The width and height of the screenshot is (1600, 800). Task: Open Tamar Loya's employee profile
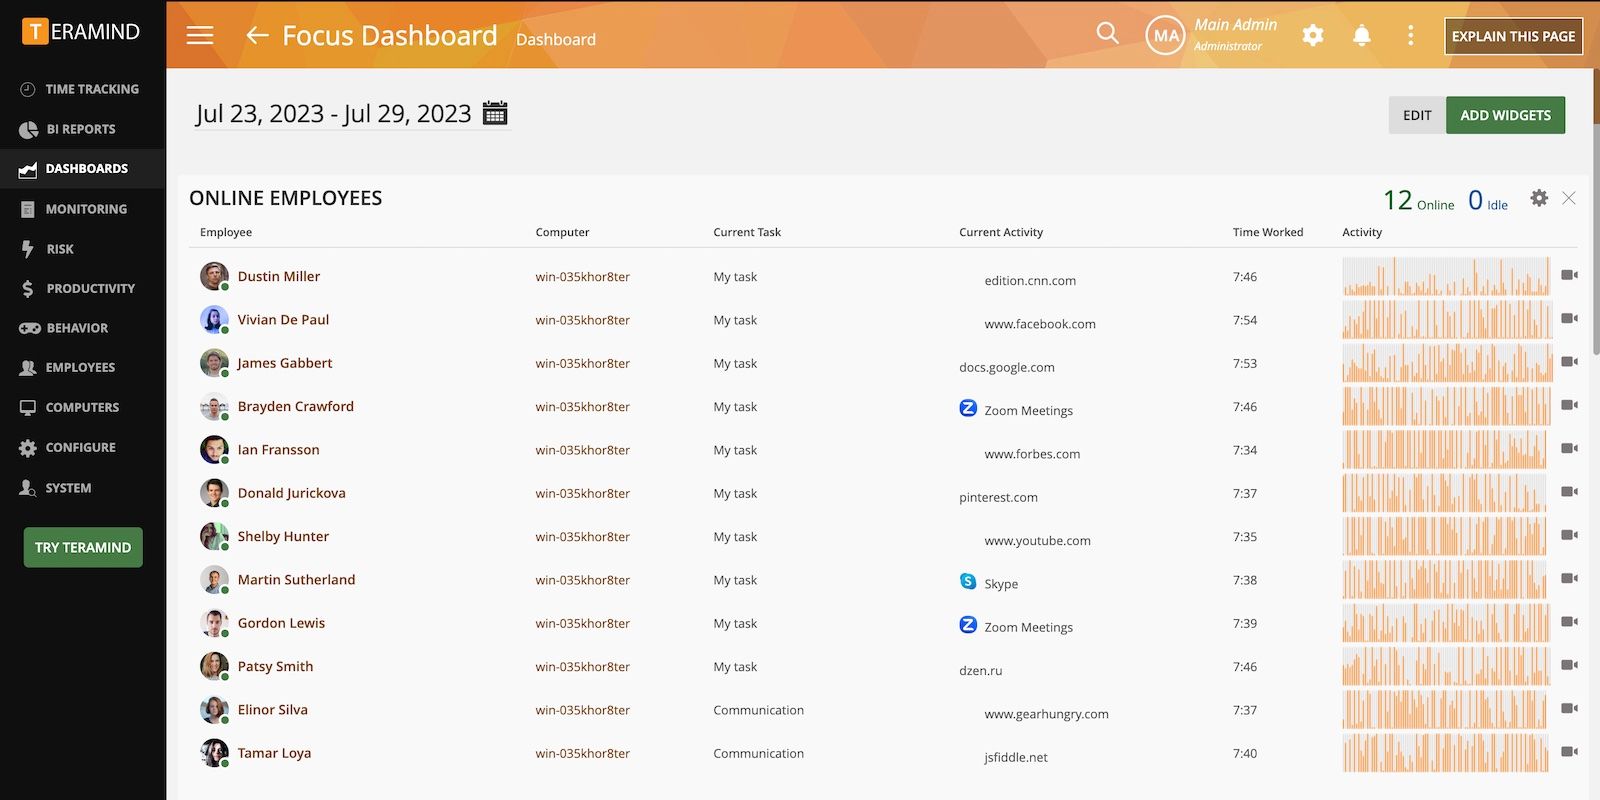click(x=274, y=753)
